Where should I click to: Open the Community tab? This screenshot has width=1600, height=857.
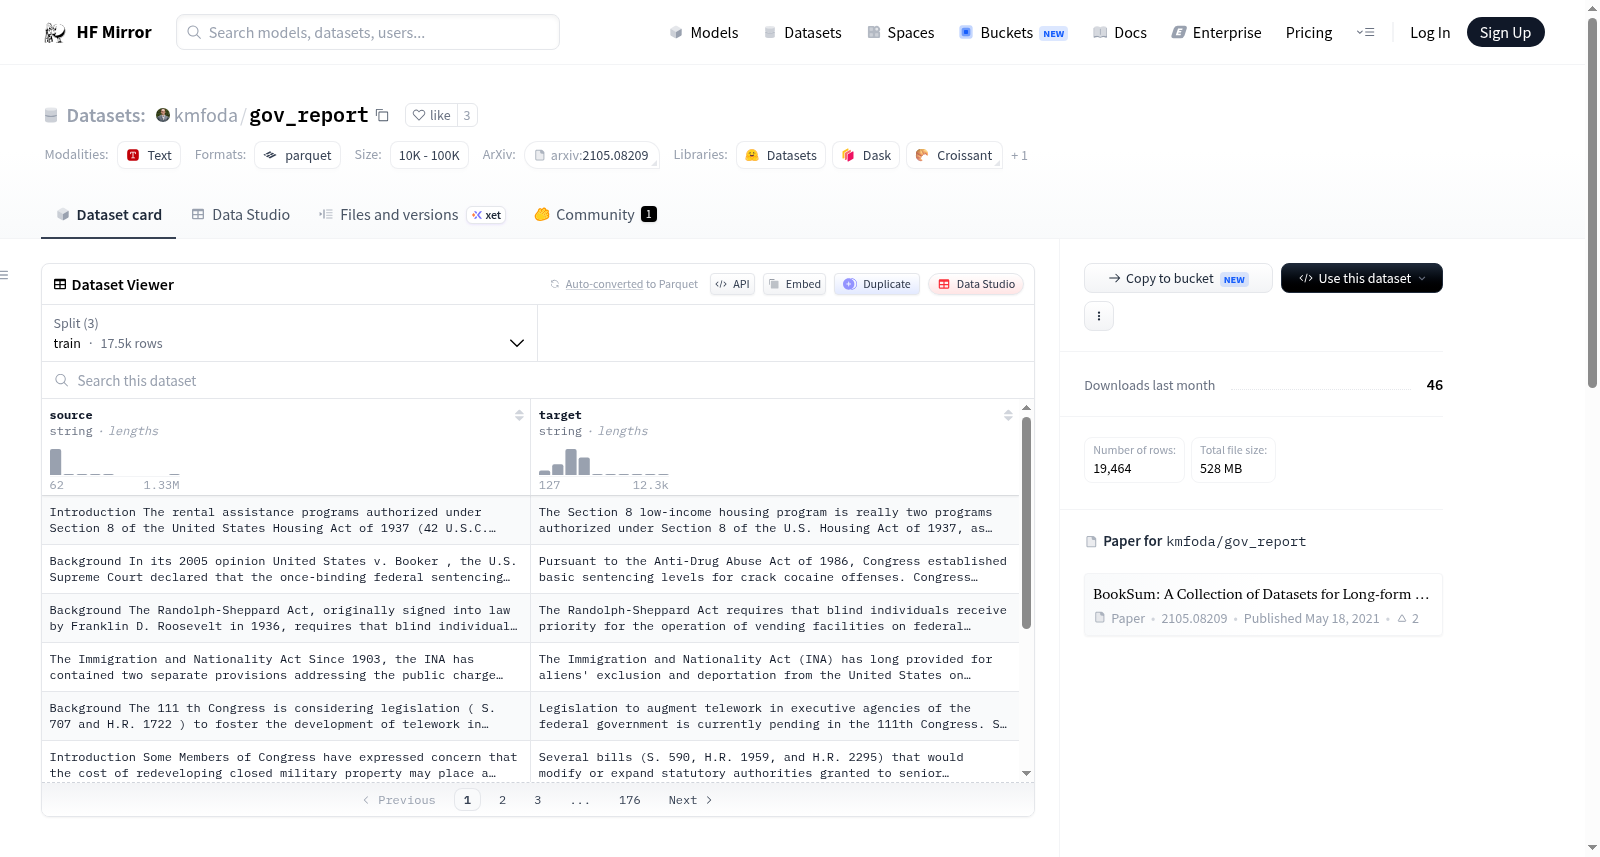pos(595,214)
